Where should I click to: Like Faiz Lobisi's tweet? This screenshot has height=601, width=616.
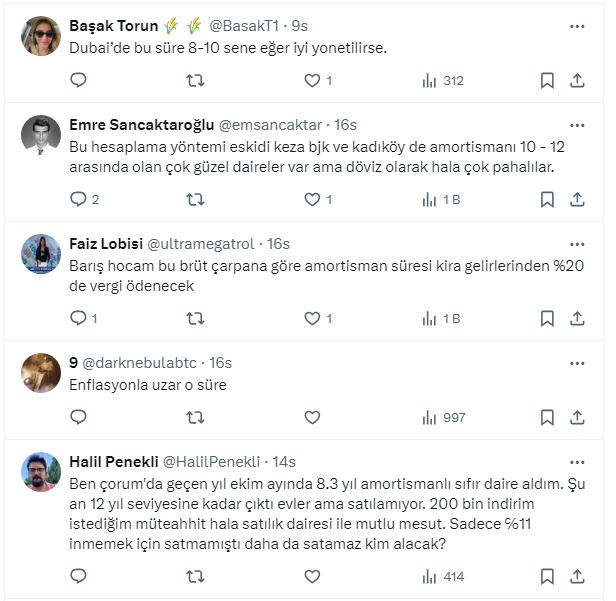point(313,318)
